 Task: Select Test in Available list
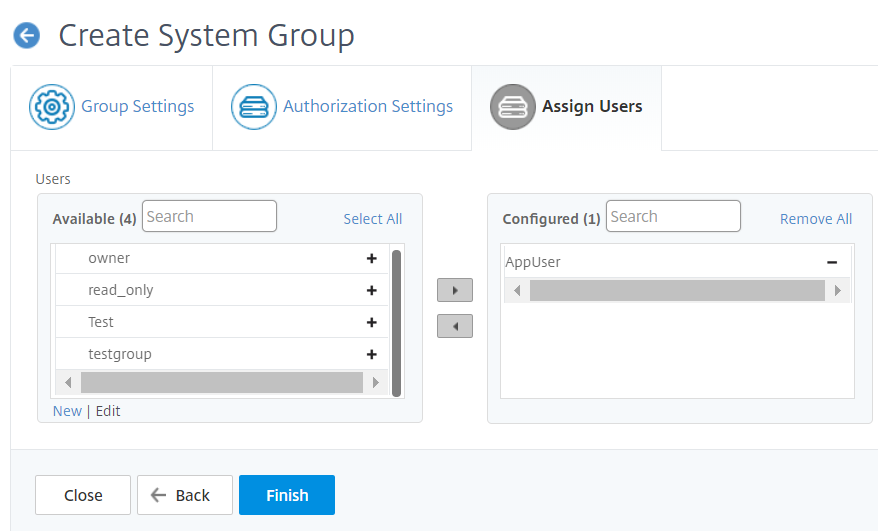(222, 322)
